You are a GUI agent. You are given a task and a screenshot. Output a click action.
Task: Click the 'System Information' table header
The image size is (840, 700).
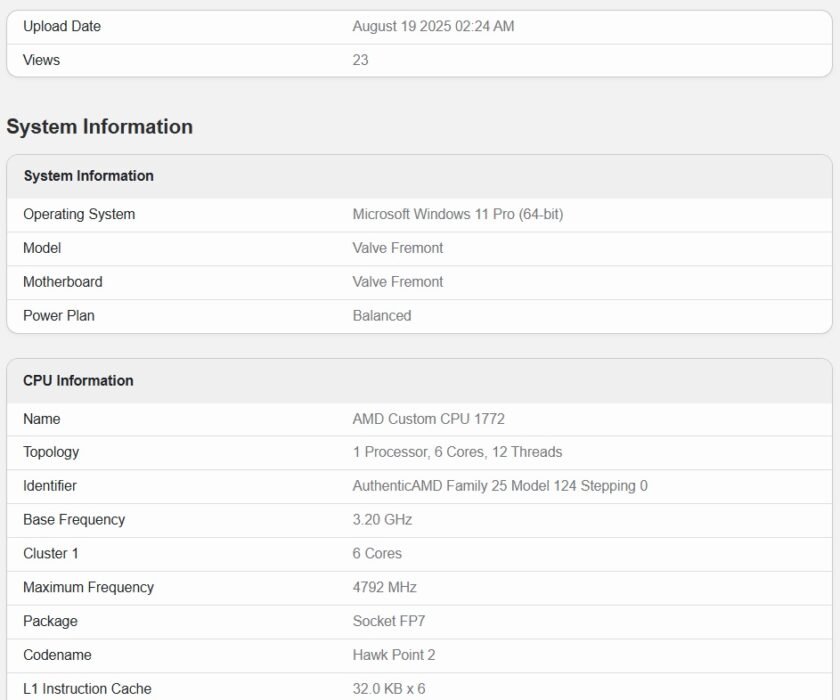pyautogui.click(x=88, y=176)
